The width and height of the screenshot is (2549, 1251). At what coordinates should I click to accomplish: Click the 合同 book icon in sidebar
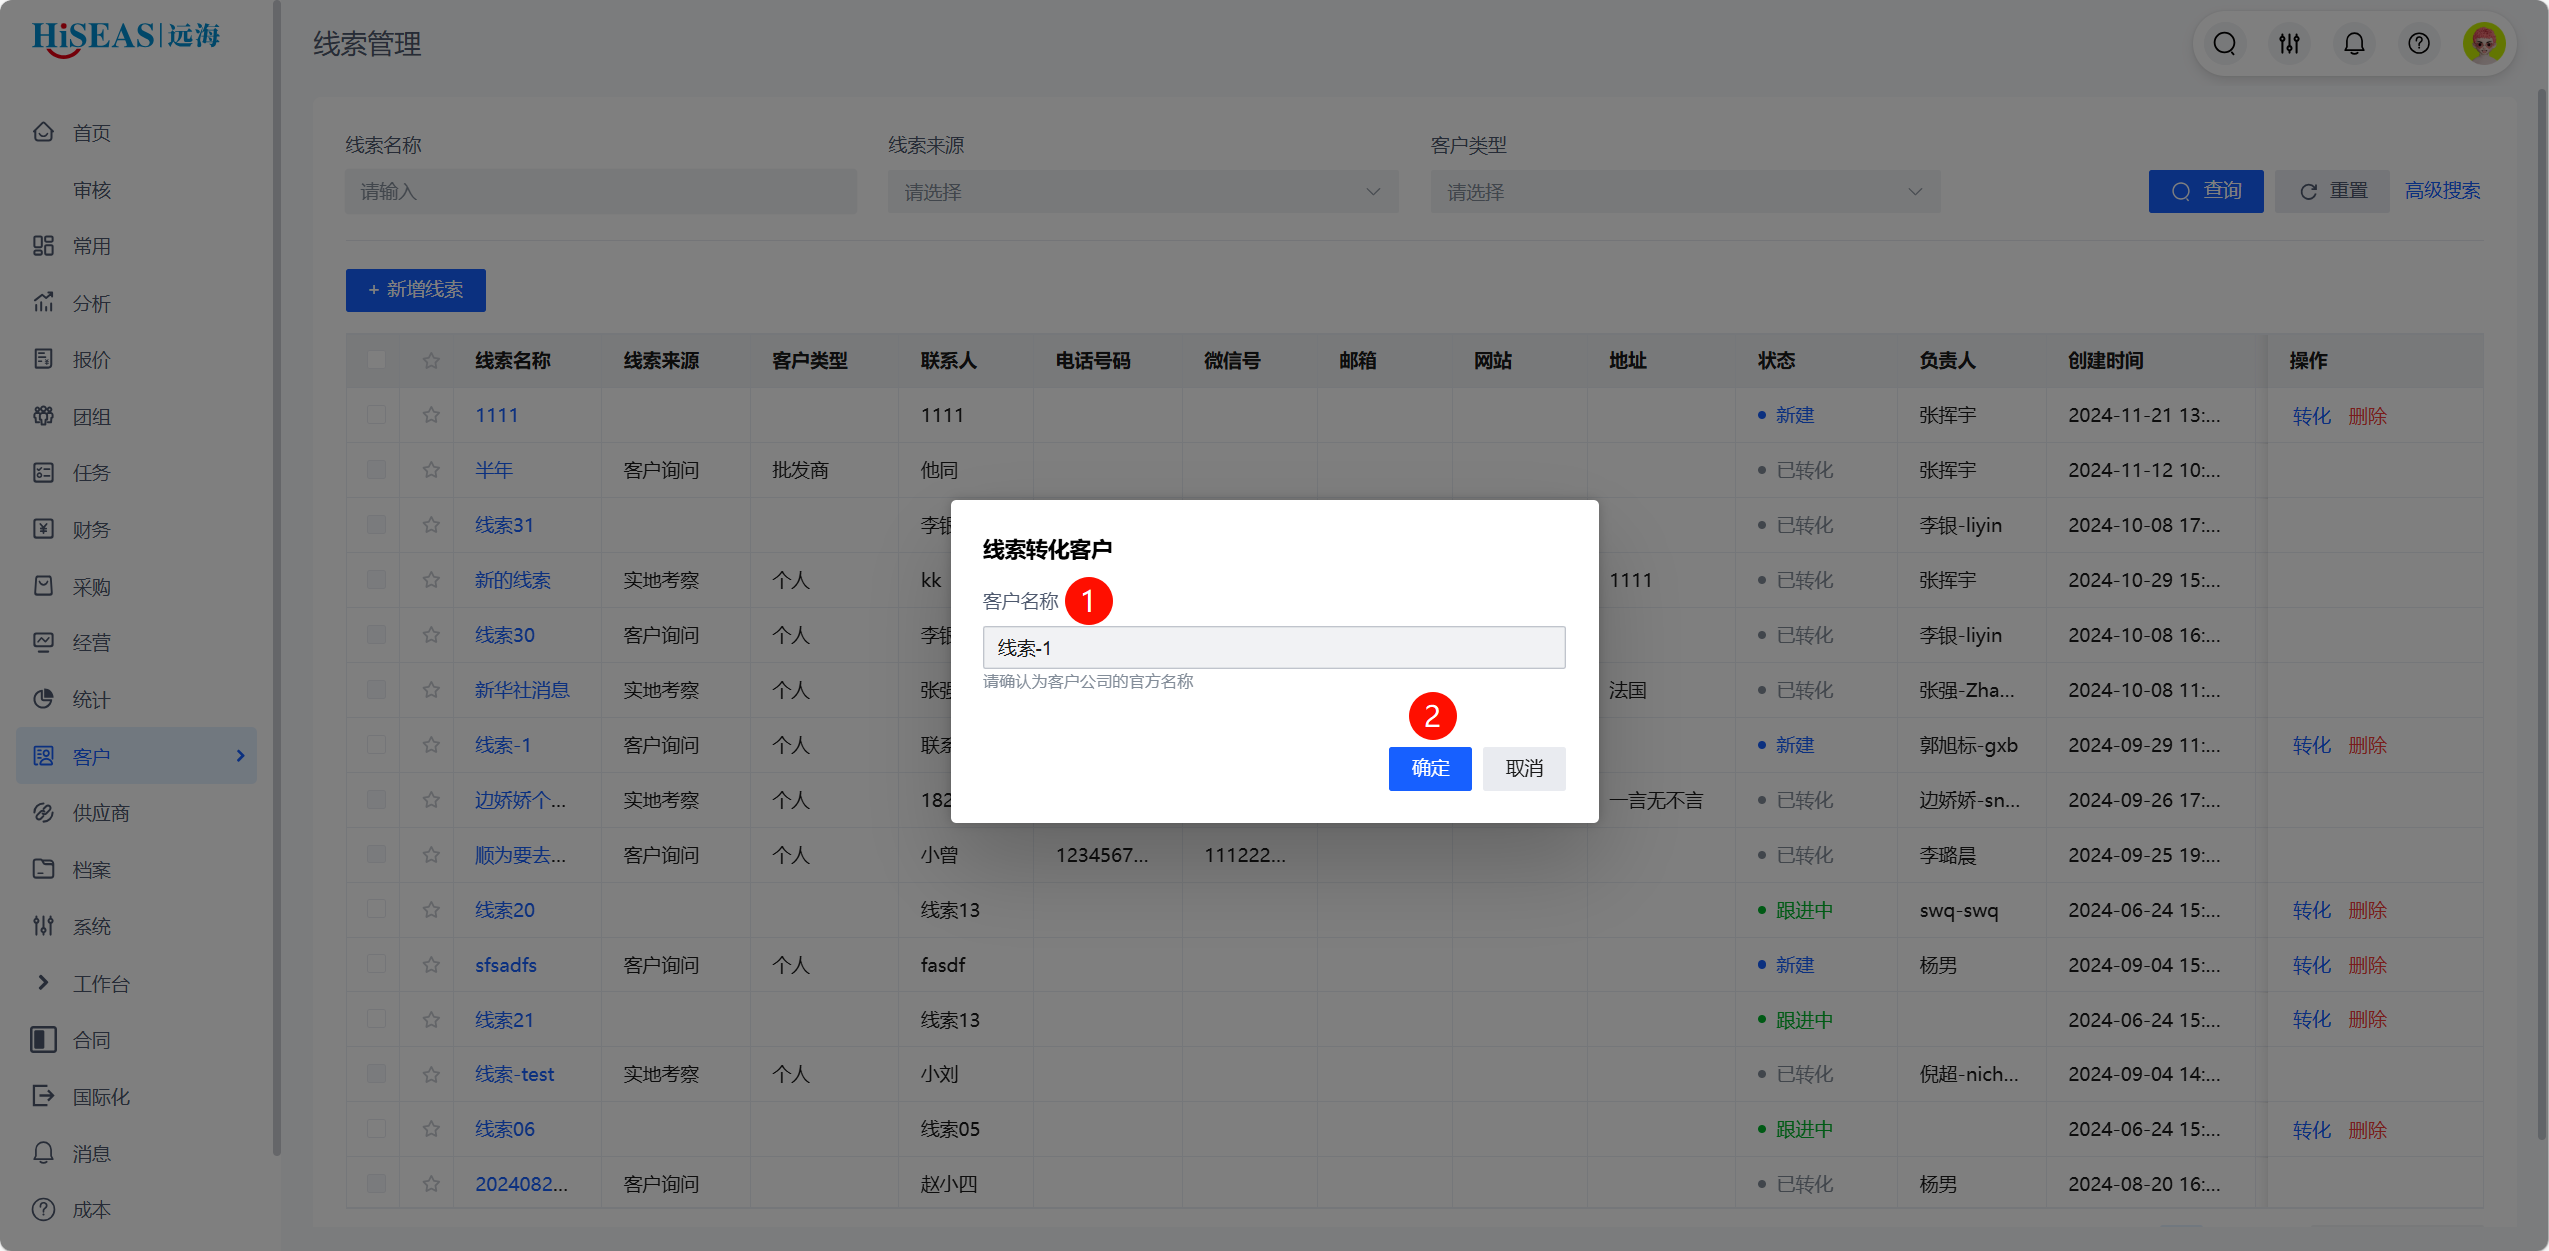pyautogui.click(x=43, y=1040)
